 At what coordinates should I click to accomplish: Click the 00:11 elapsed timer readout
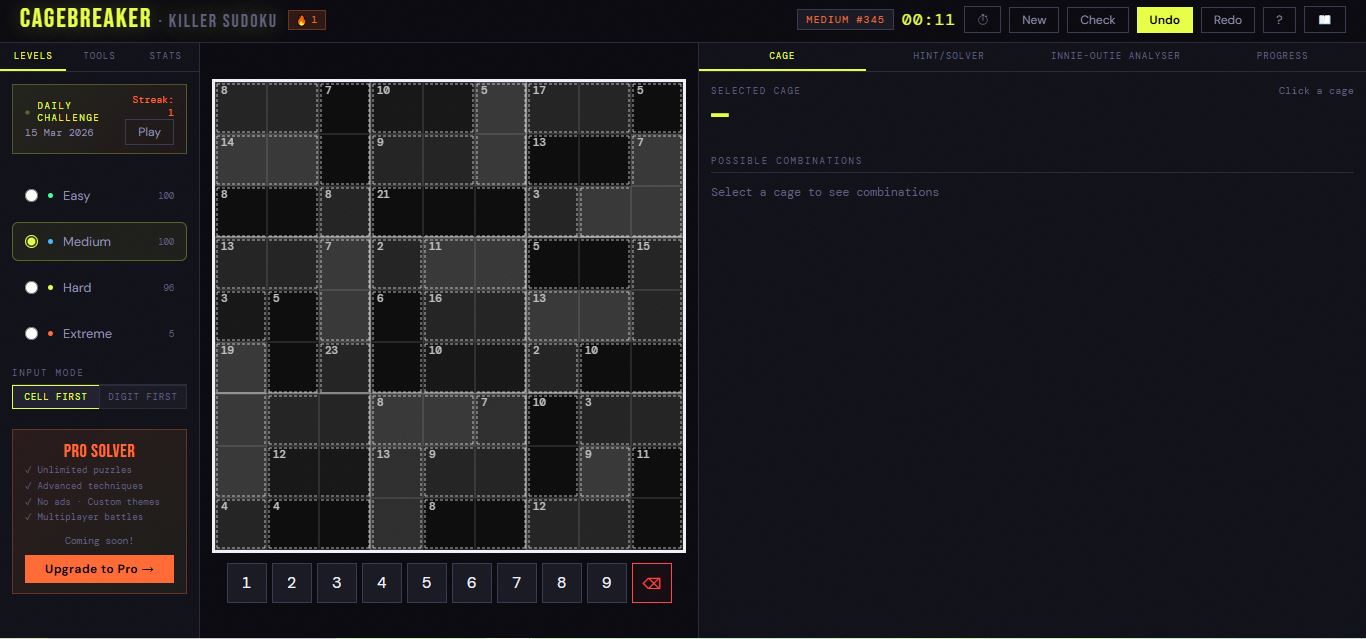point(928,20)
